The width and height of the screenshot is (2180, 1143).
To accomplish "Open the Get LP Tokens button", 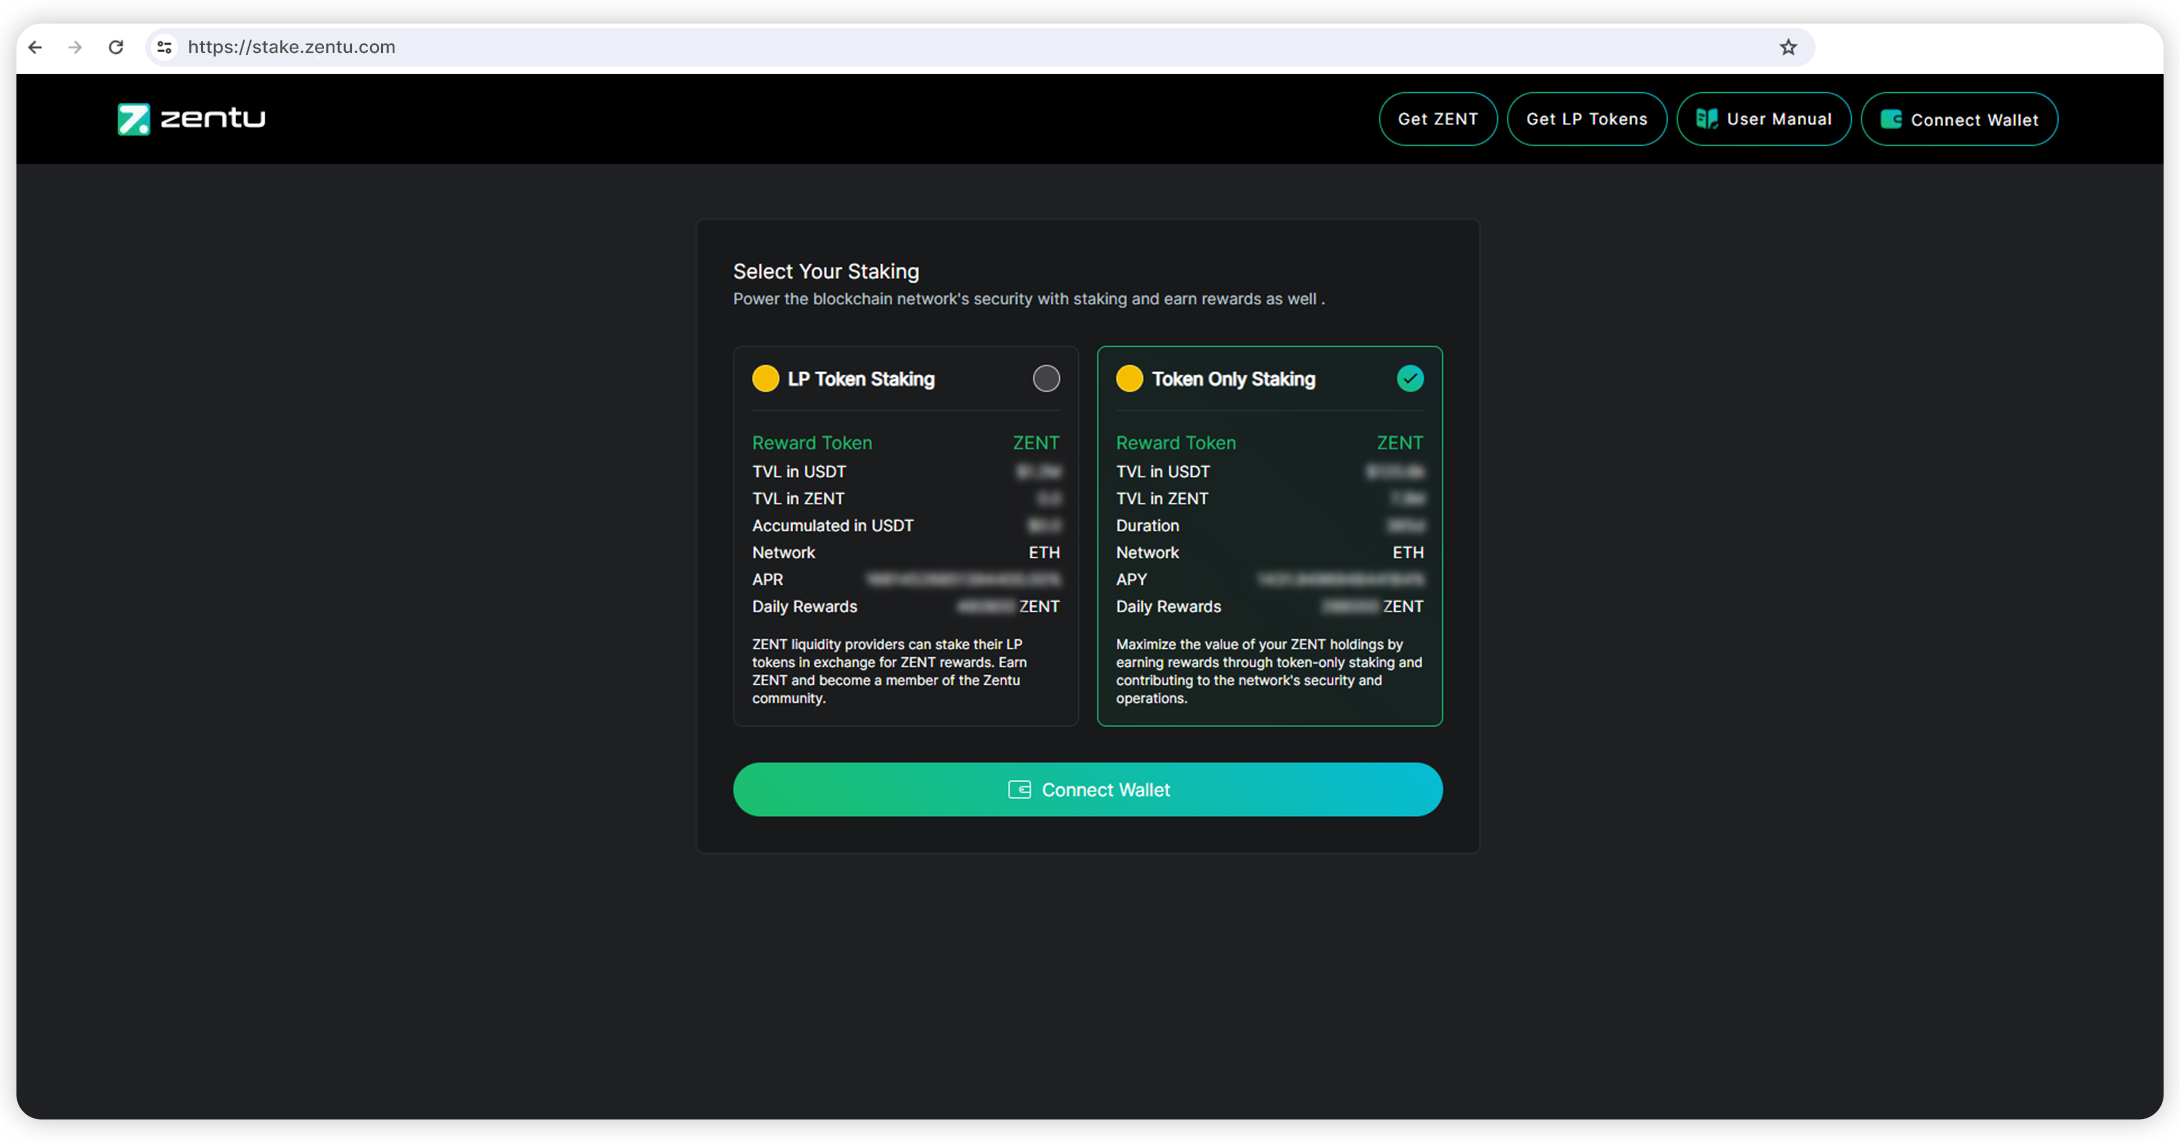I will click(x=1586, y=119).
